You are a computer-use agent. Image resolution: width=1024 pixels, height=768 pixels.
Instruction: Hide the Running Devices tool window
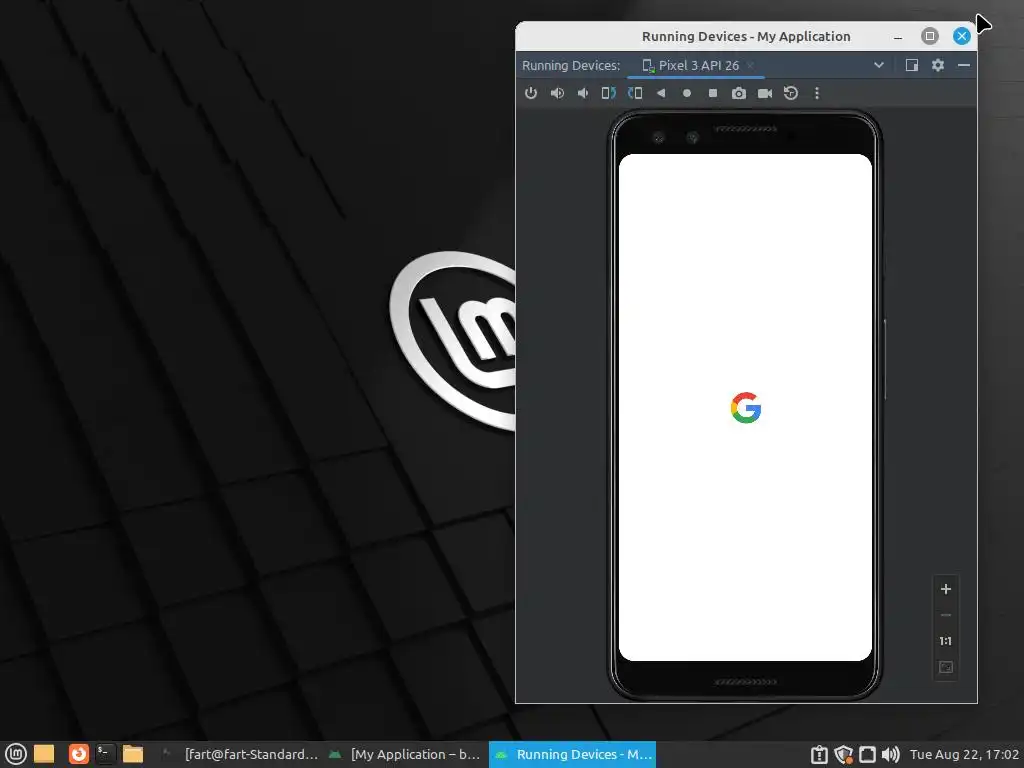tap(963, 65)
